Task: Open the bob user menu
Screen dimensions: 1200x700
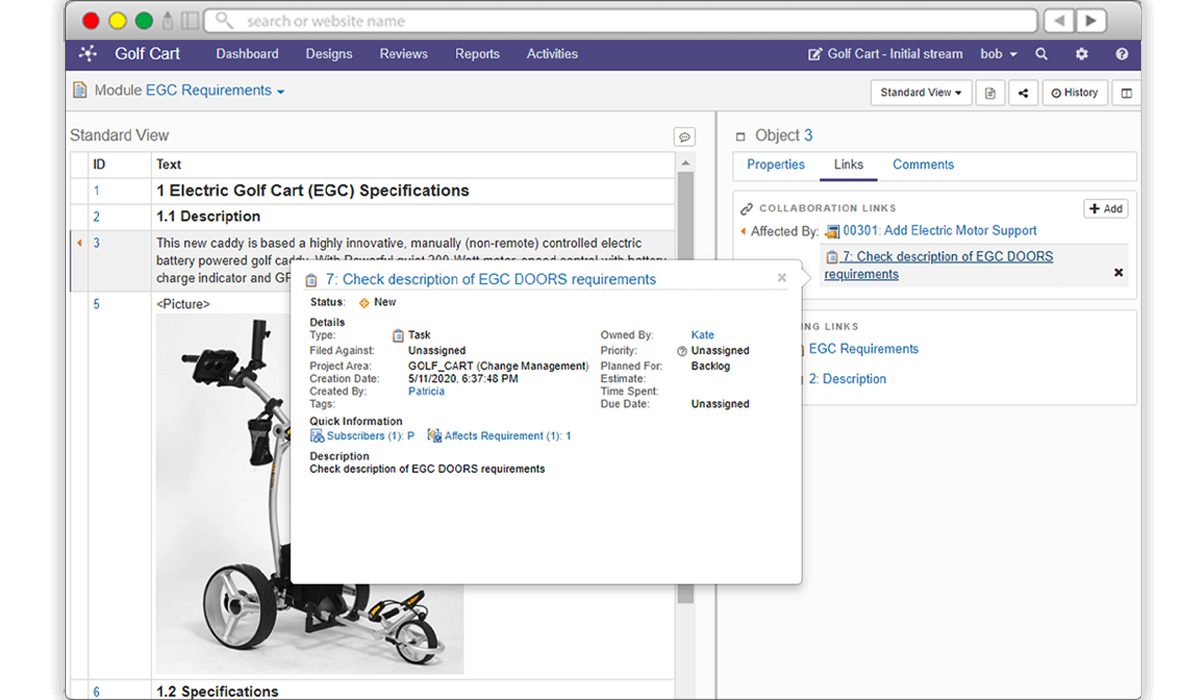Action: [x=998, y=54]
